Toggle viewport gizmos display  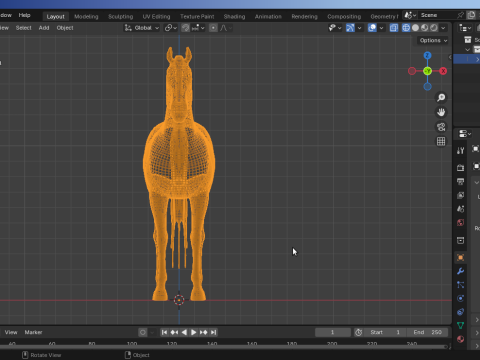[350, 28]
